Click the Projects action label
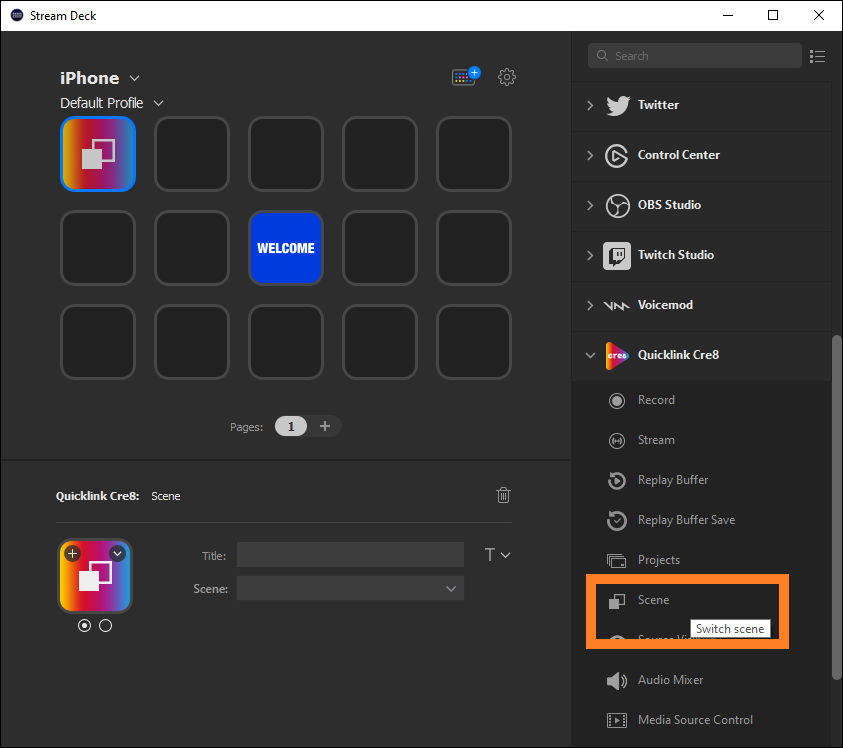This screenshot has width=843, height=748. (x=659, y=560)
